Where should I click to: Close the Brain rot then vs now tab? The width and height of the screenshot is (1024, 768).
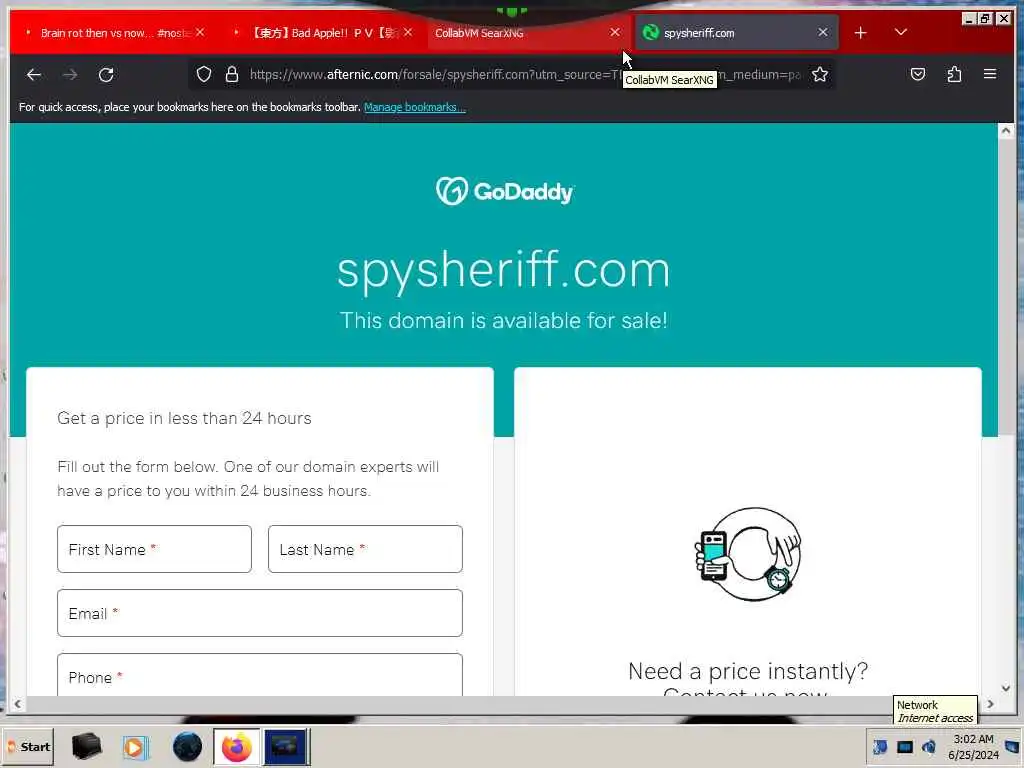[x=200, y=32]
